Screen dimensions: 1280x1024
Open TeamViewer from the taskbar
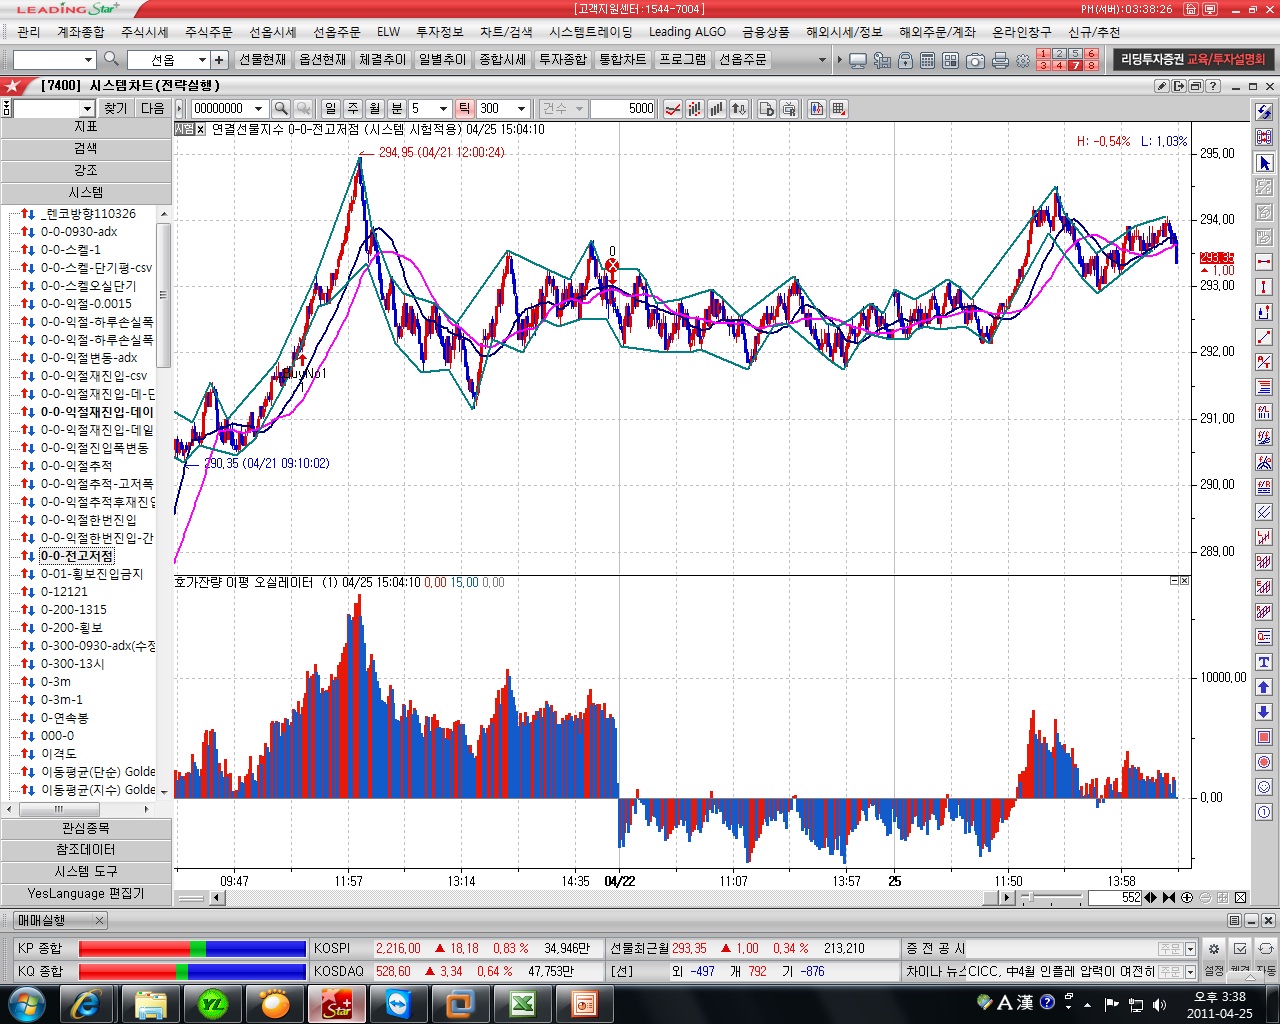coord(398,1003)
